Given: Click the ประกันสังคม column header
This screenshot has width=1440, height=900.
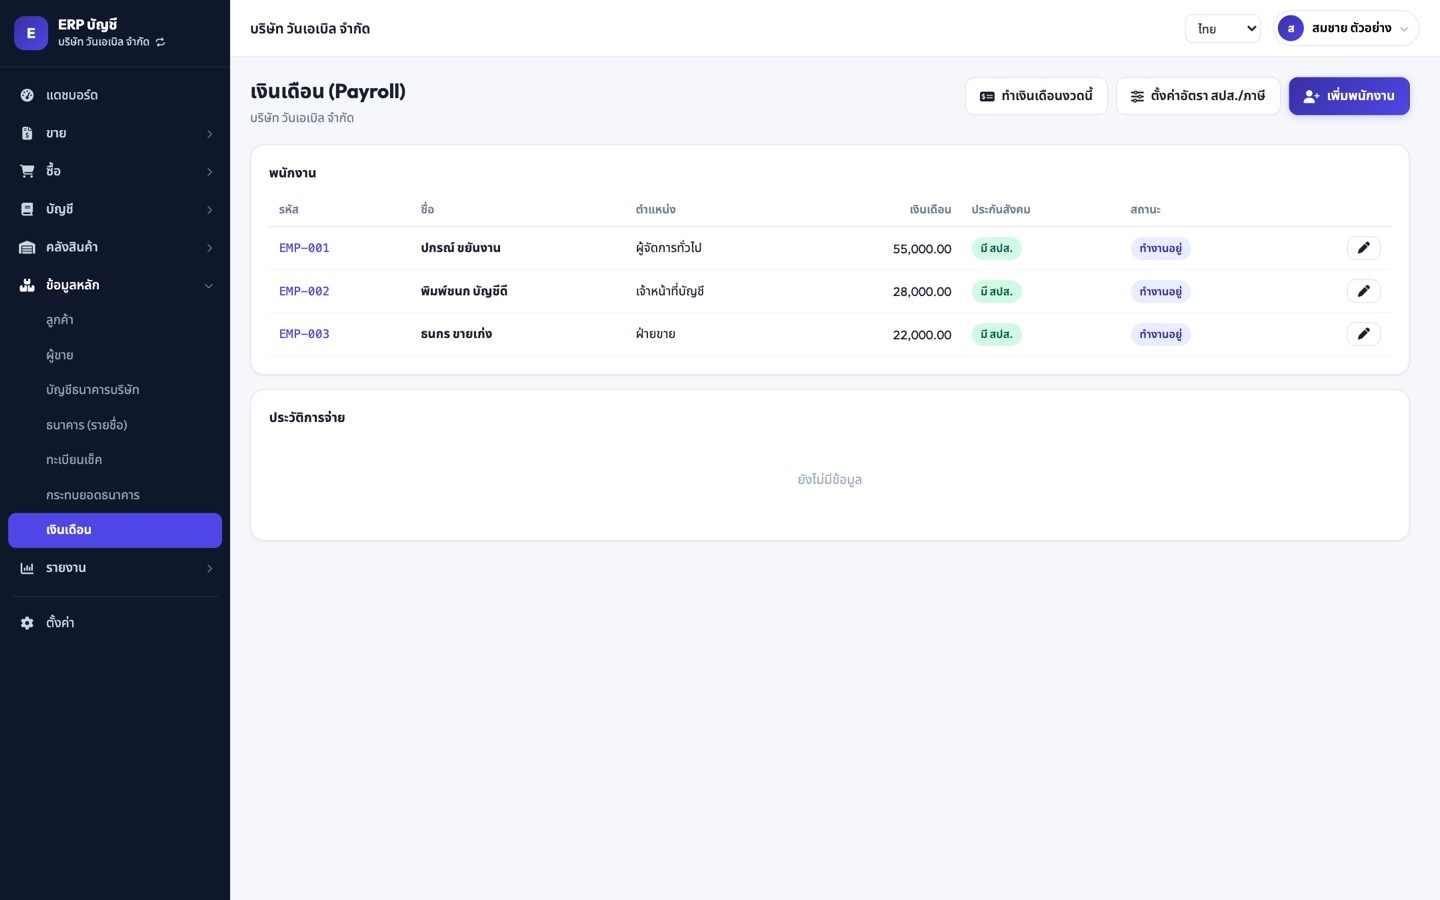Looking at the screenshot, I should (1001, 210).
